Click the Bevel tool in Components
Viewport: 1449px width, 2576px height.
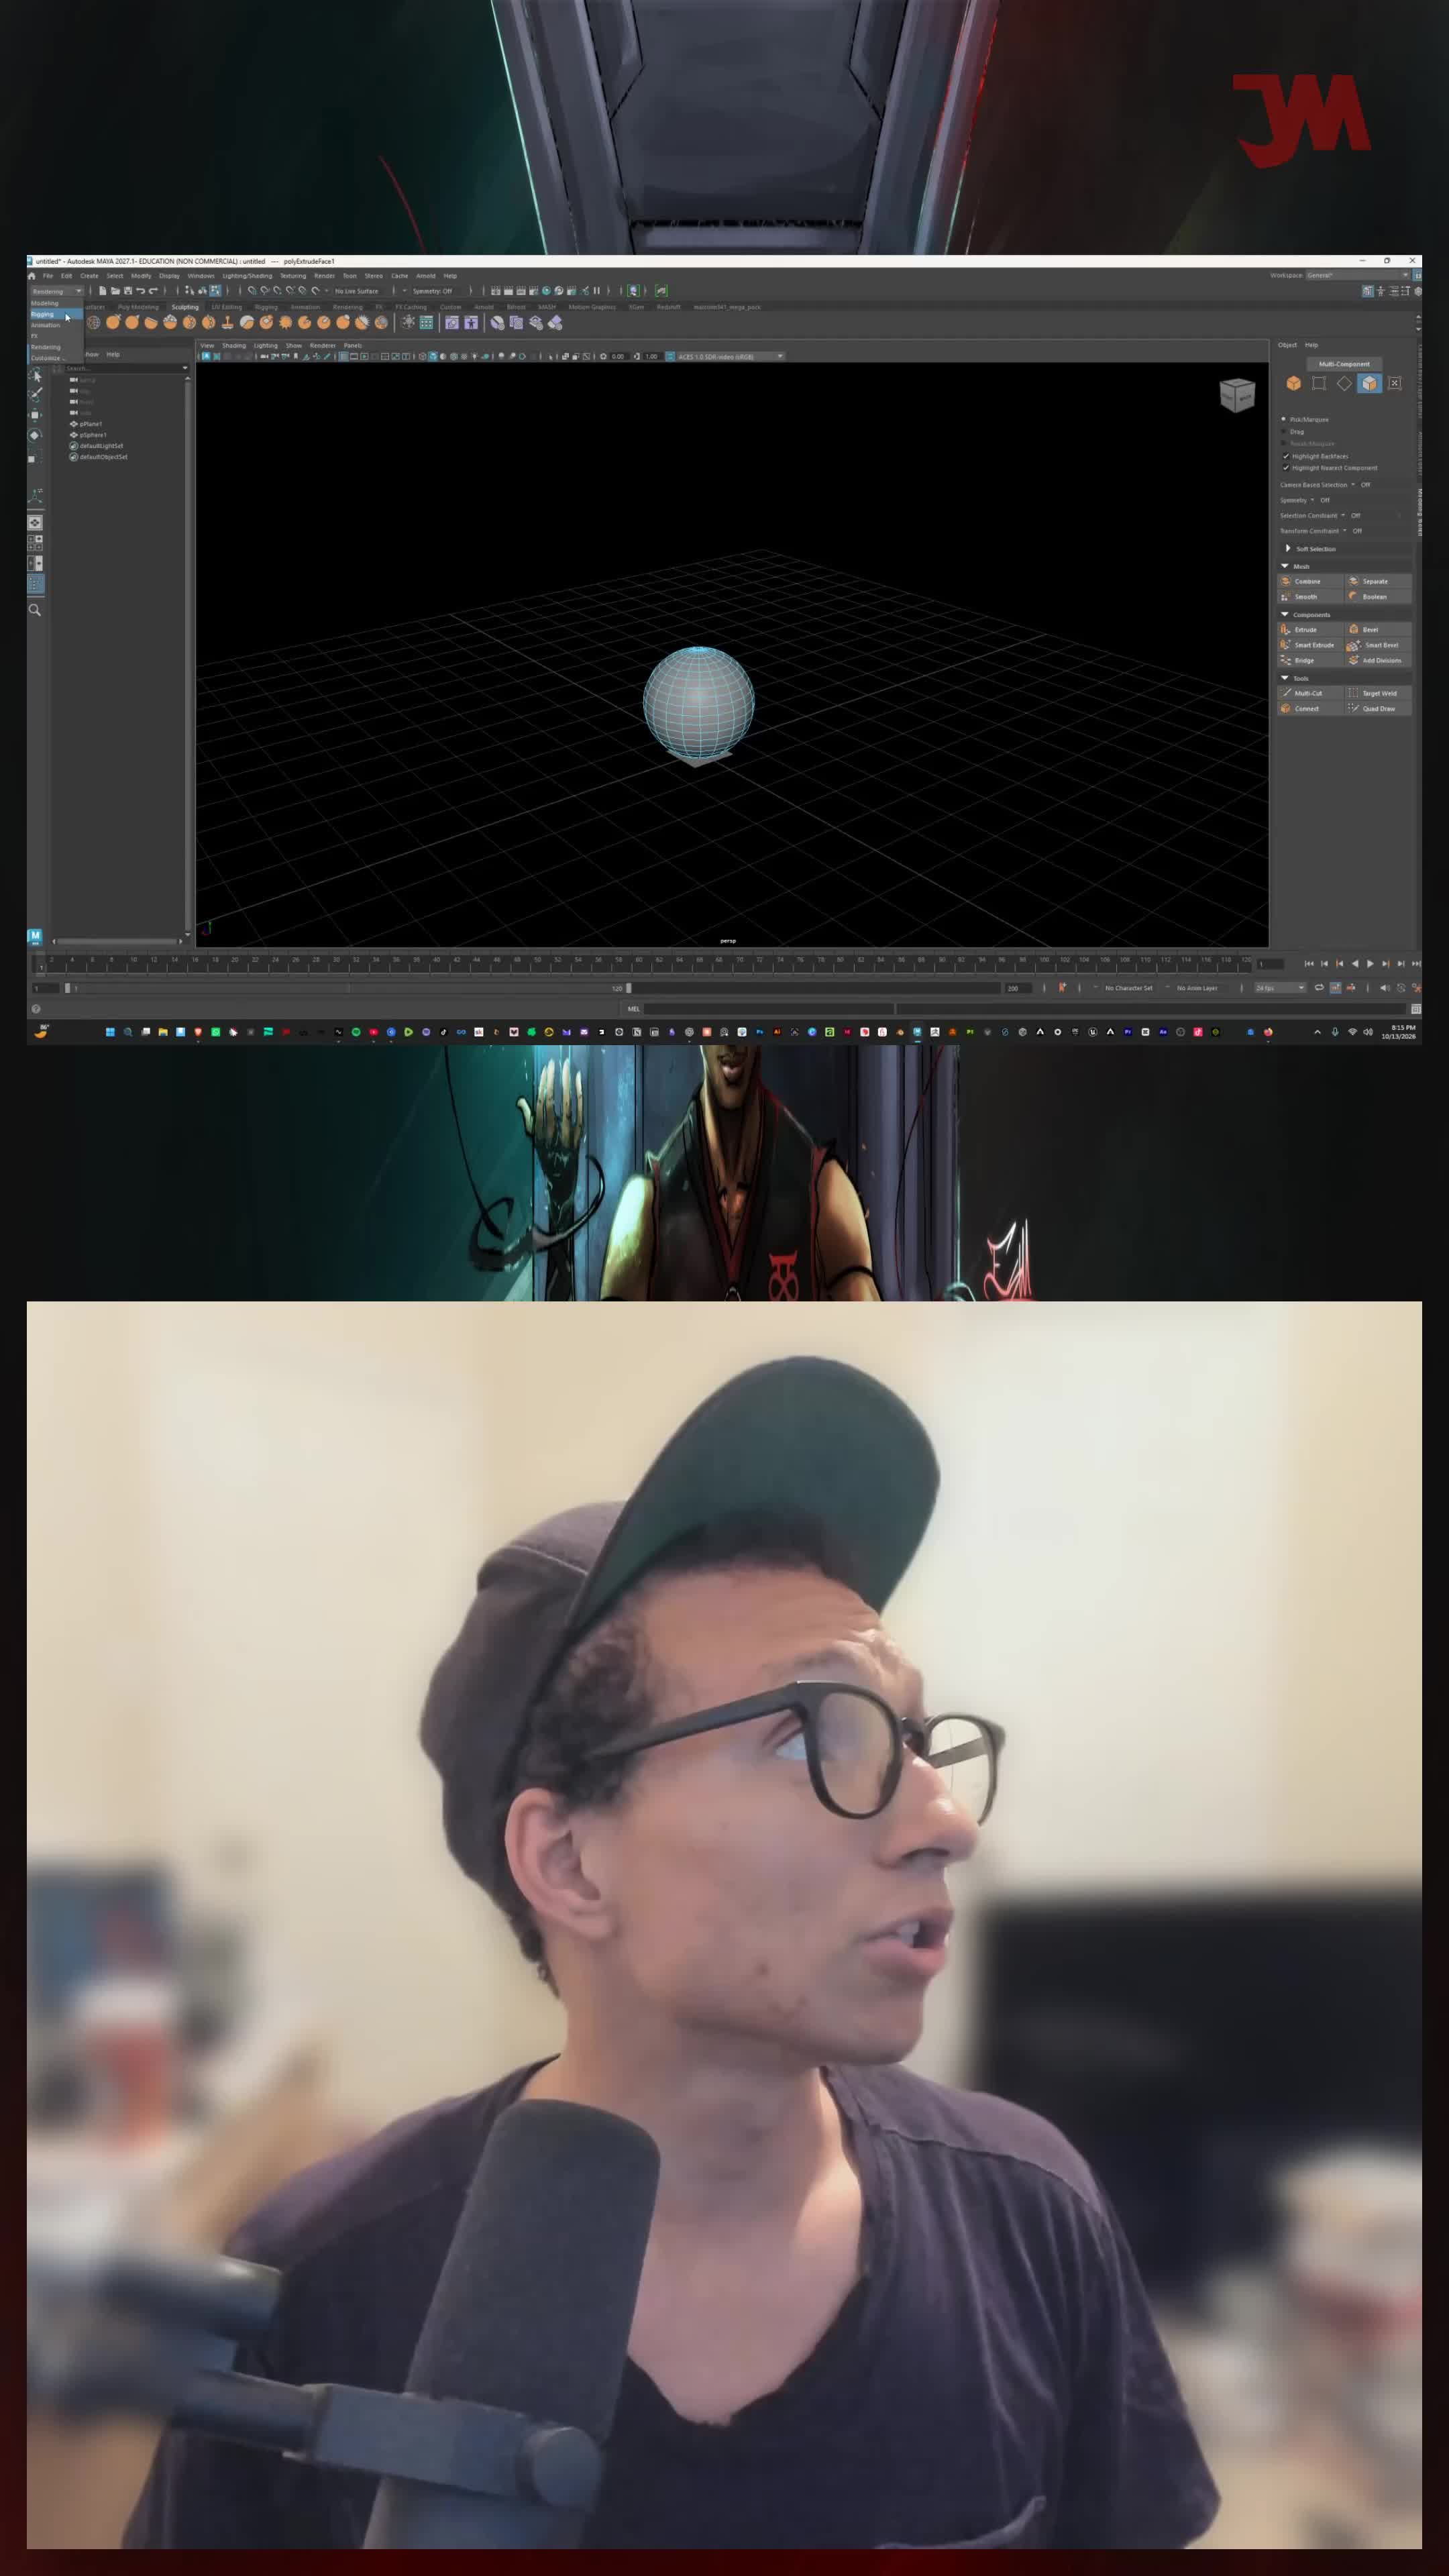1378,630
